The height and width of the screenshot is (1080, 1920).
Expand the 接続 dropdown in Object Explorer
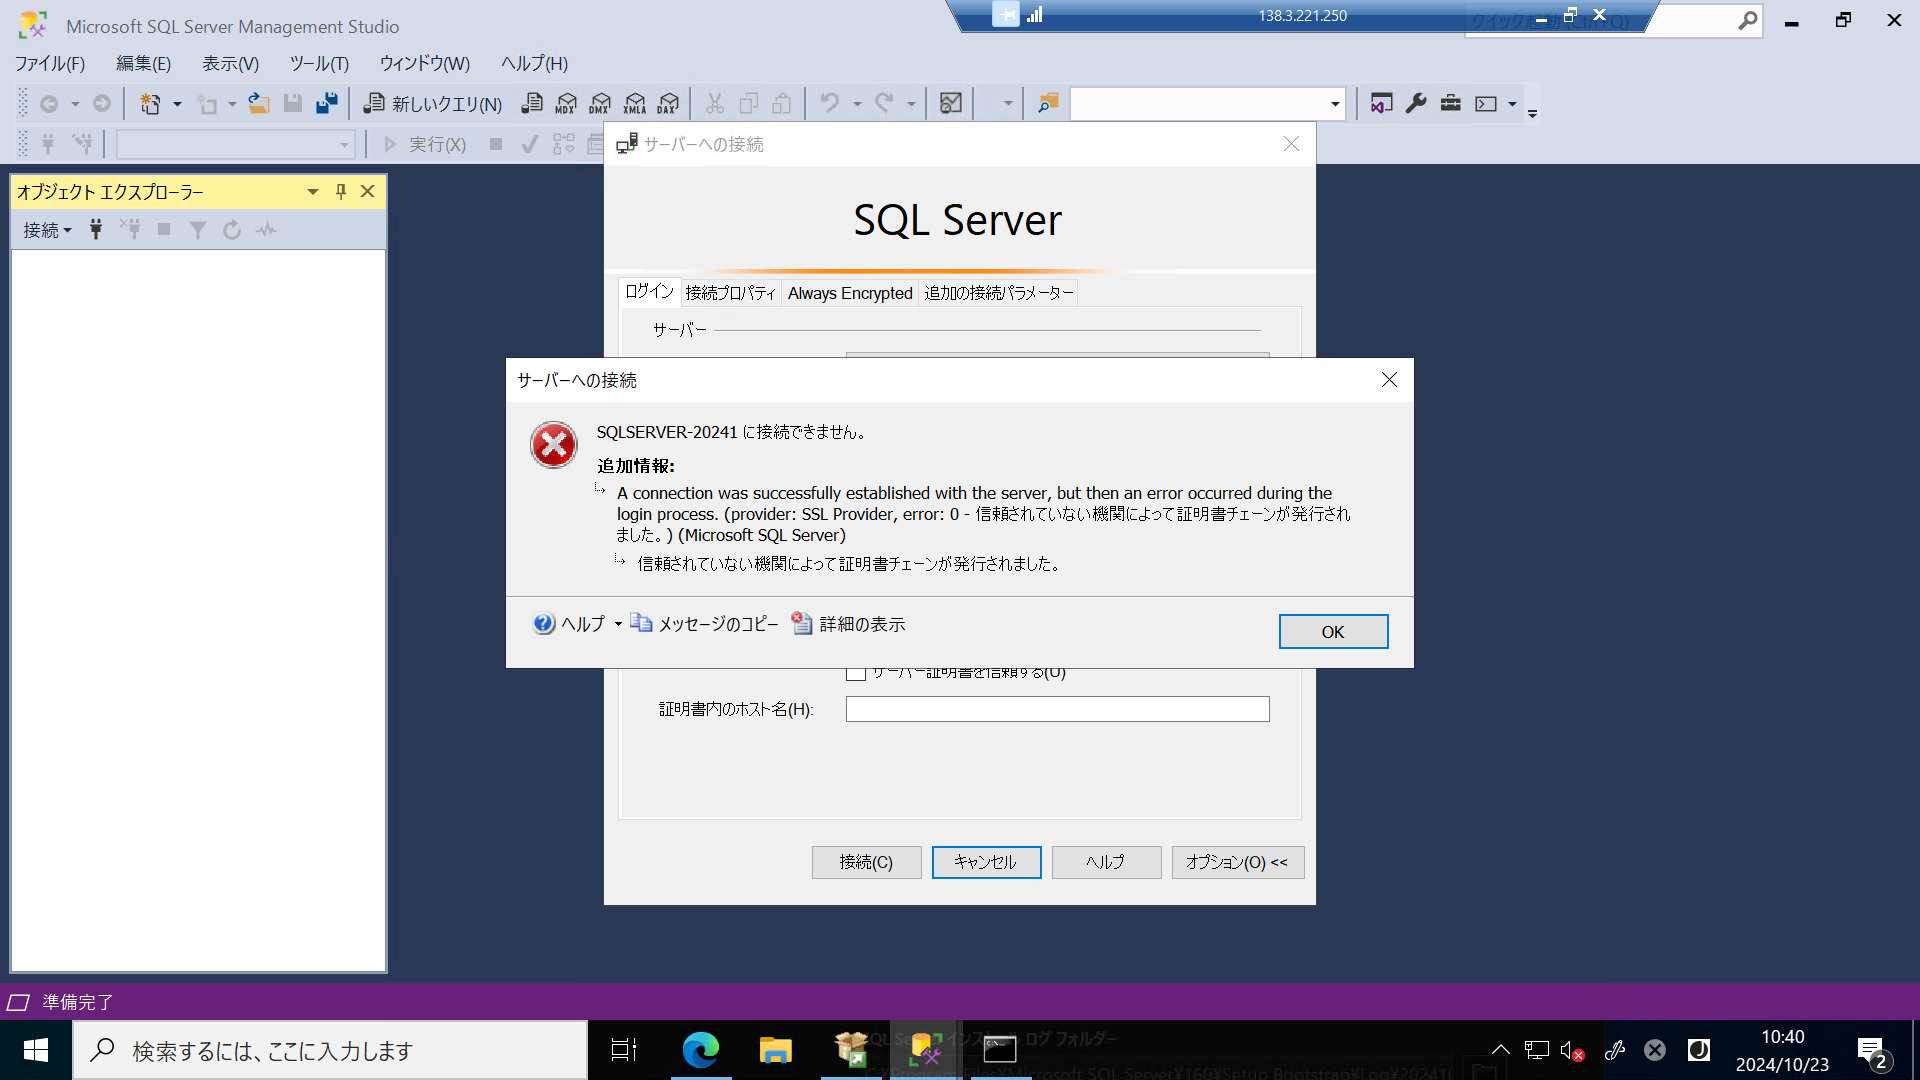47,230
